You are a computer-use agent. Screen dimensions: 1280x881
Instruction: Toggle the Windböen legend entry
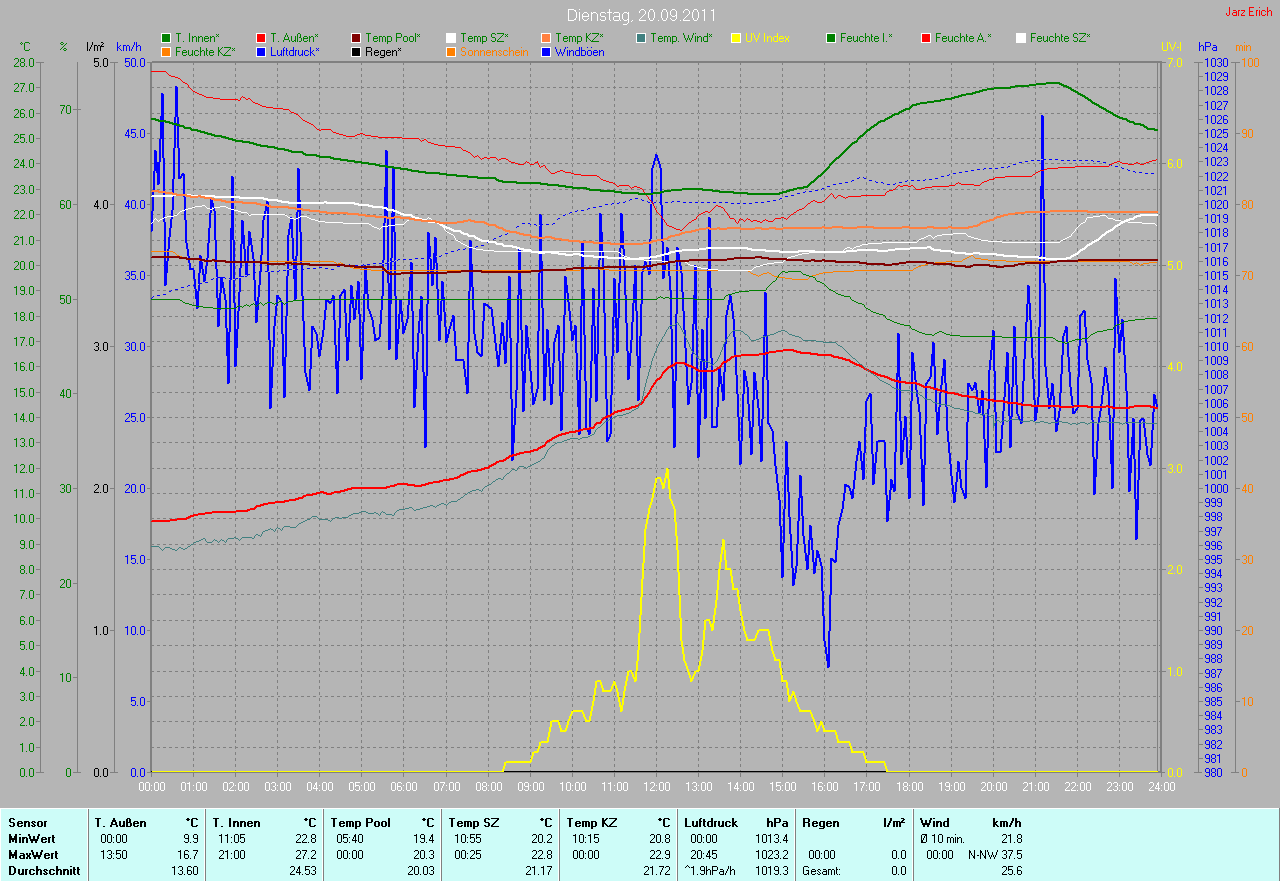coord(578,51)
